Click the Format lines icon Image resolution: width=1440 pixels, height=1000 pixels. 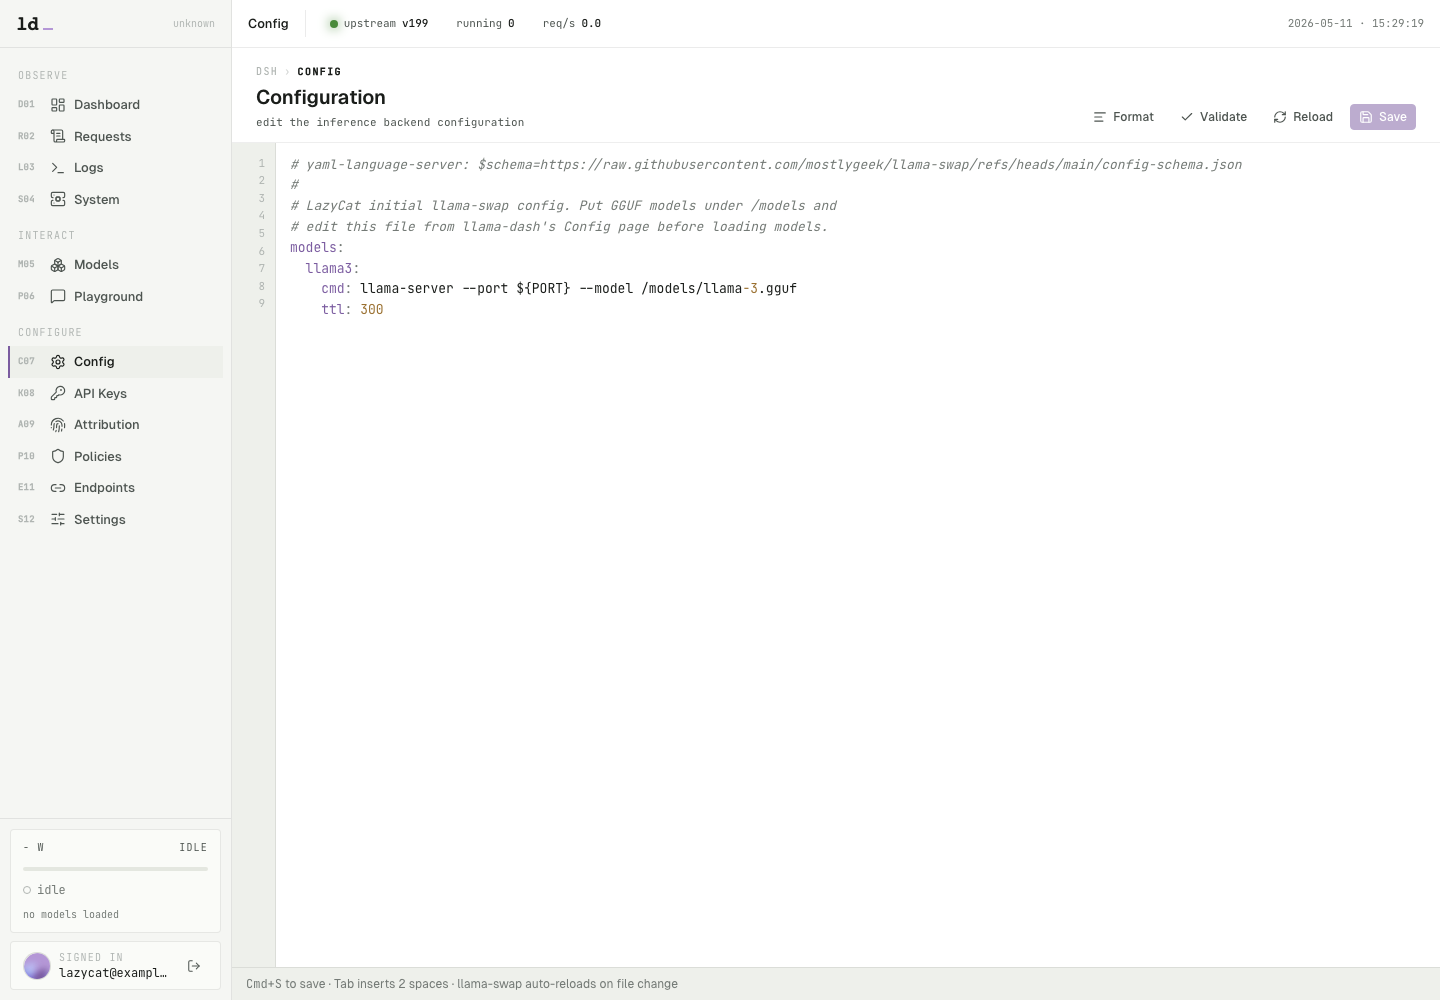1100,117
